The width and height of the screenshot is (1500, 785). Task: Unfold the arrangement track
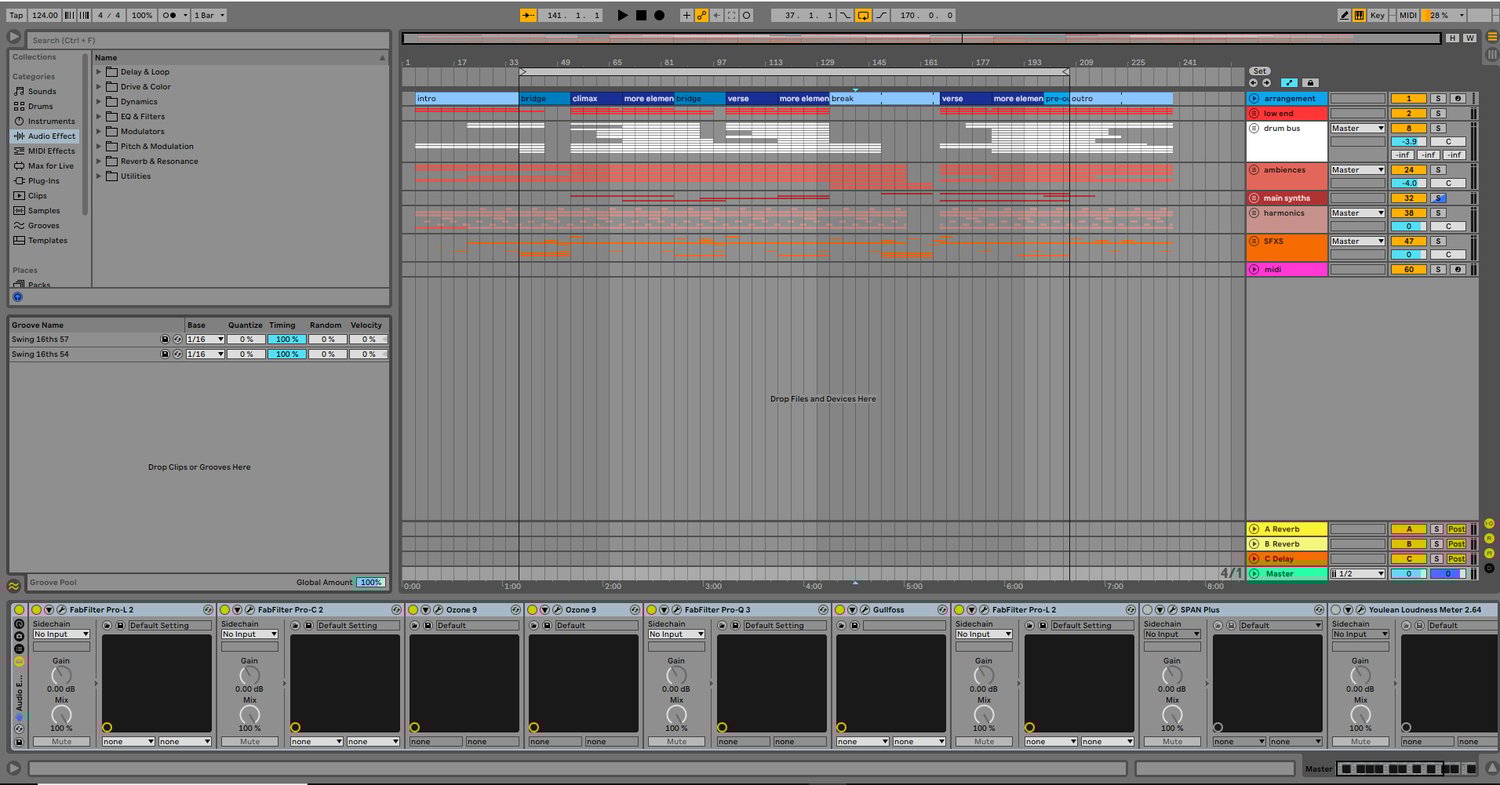tap(1254, 99)
